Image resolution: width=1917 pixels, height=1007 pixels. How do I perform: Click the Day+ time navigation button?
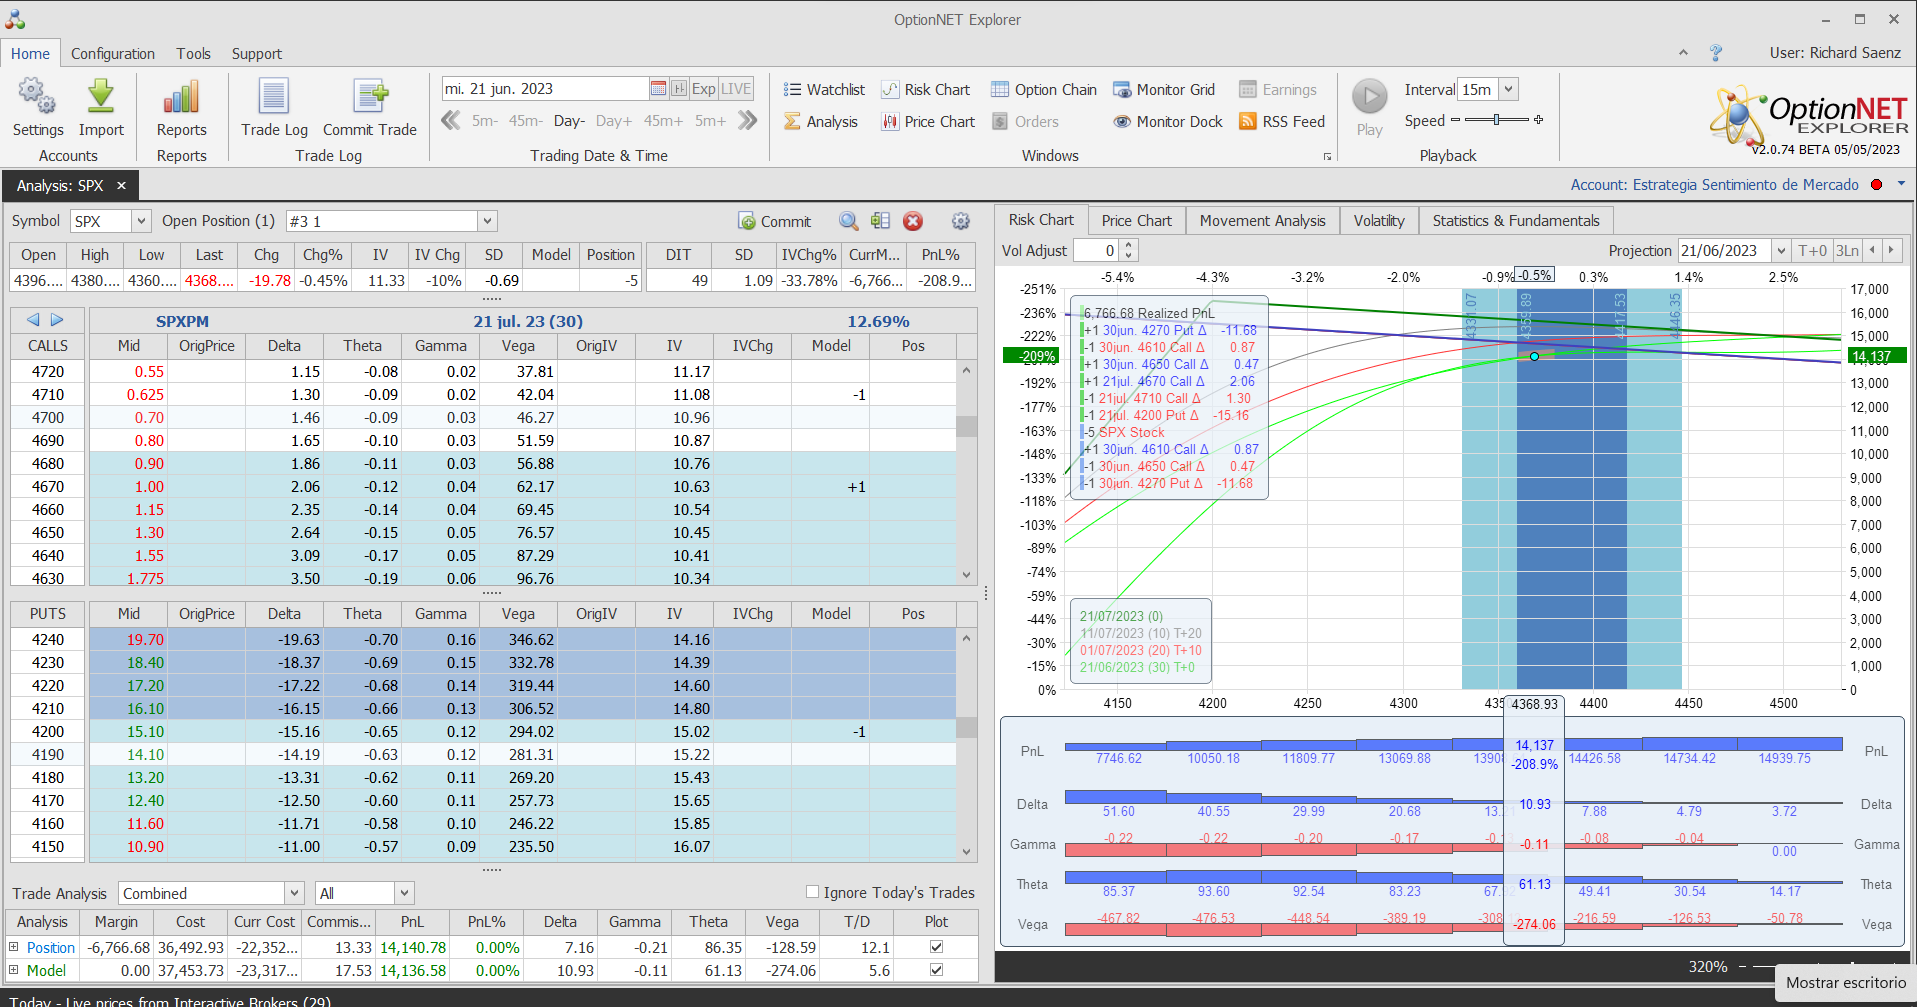(x=613, y=121)
